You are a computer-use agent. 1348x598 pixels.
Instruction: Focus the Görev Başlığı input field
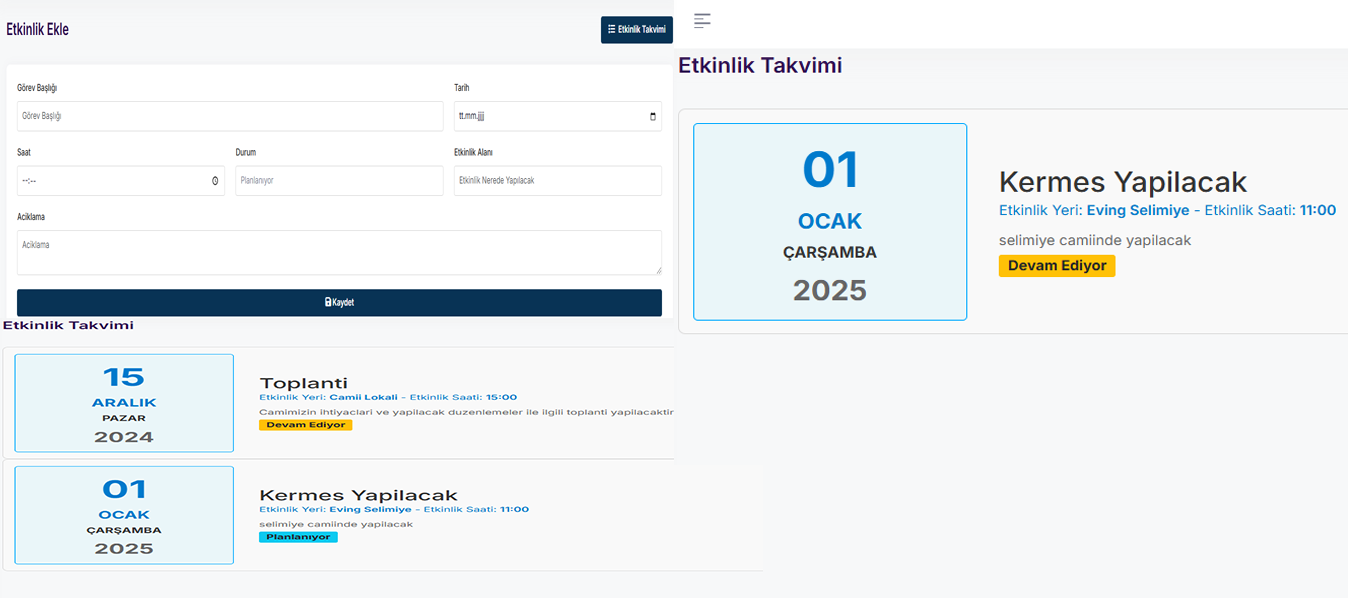[x=229, y=116]
